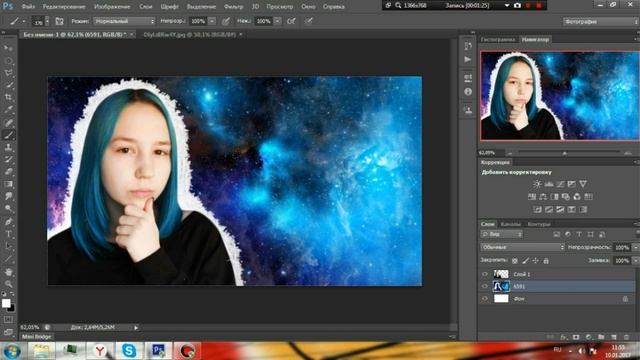Image resolution: width=640 pixels, height=360 pixels.
Task: Toggle lock position
Action: [x=536, y=260]
